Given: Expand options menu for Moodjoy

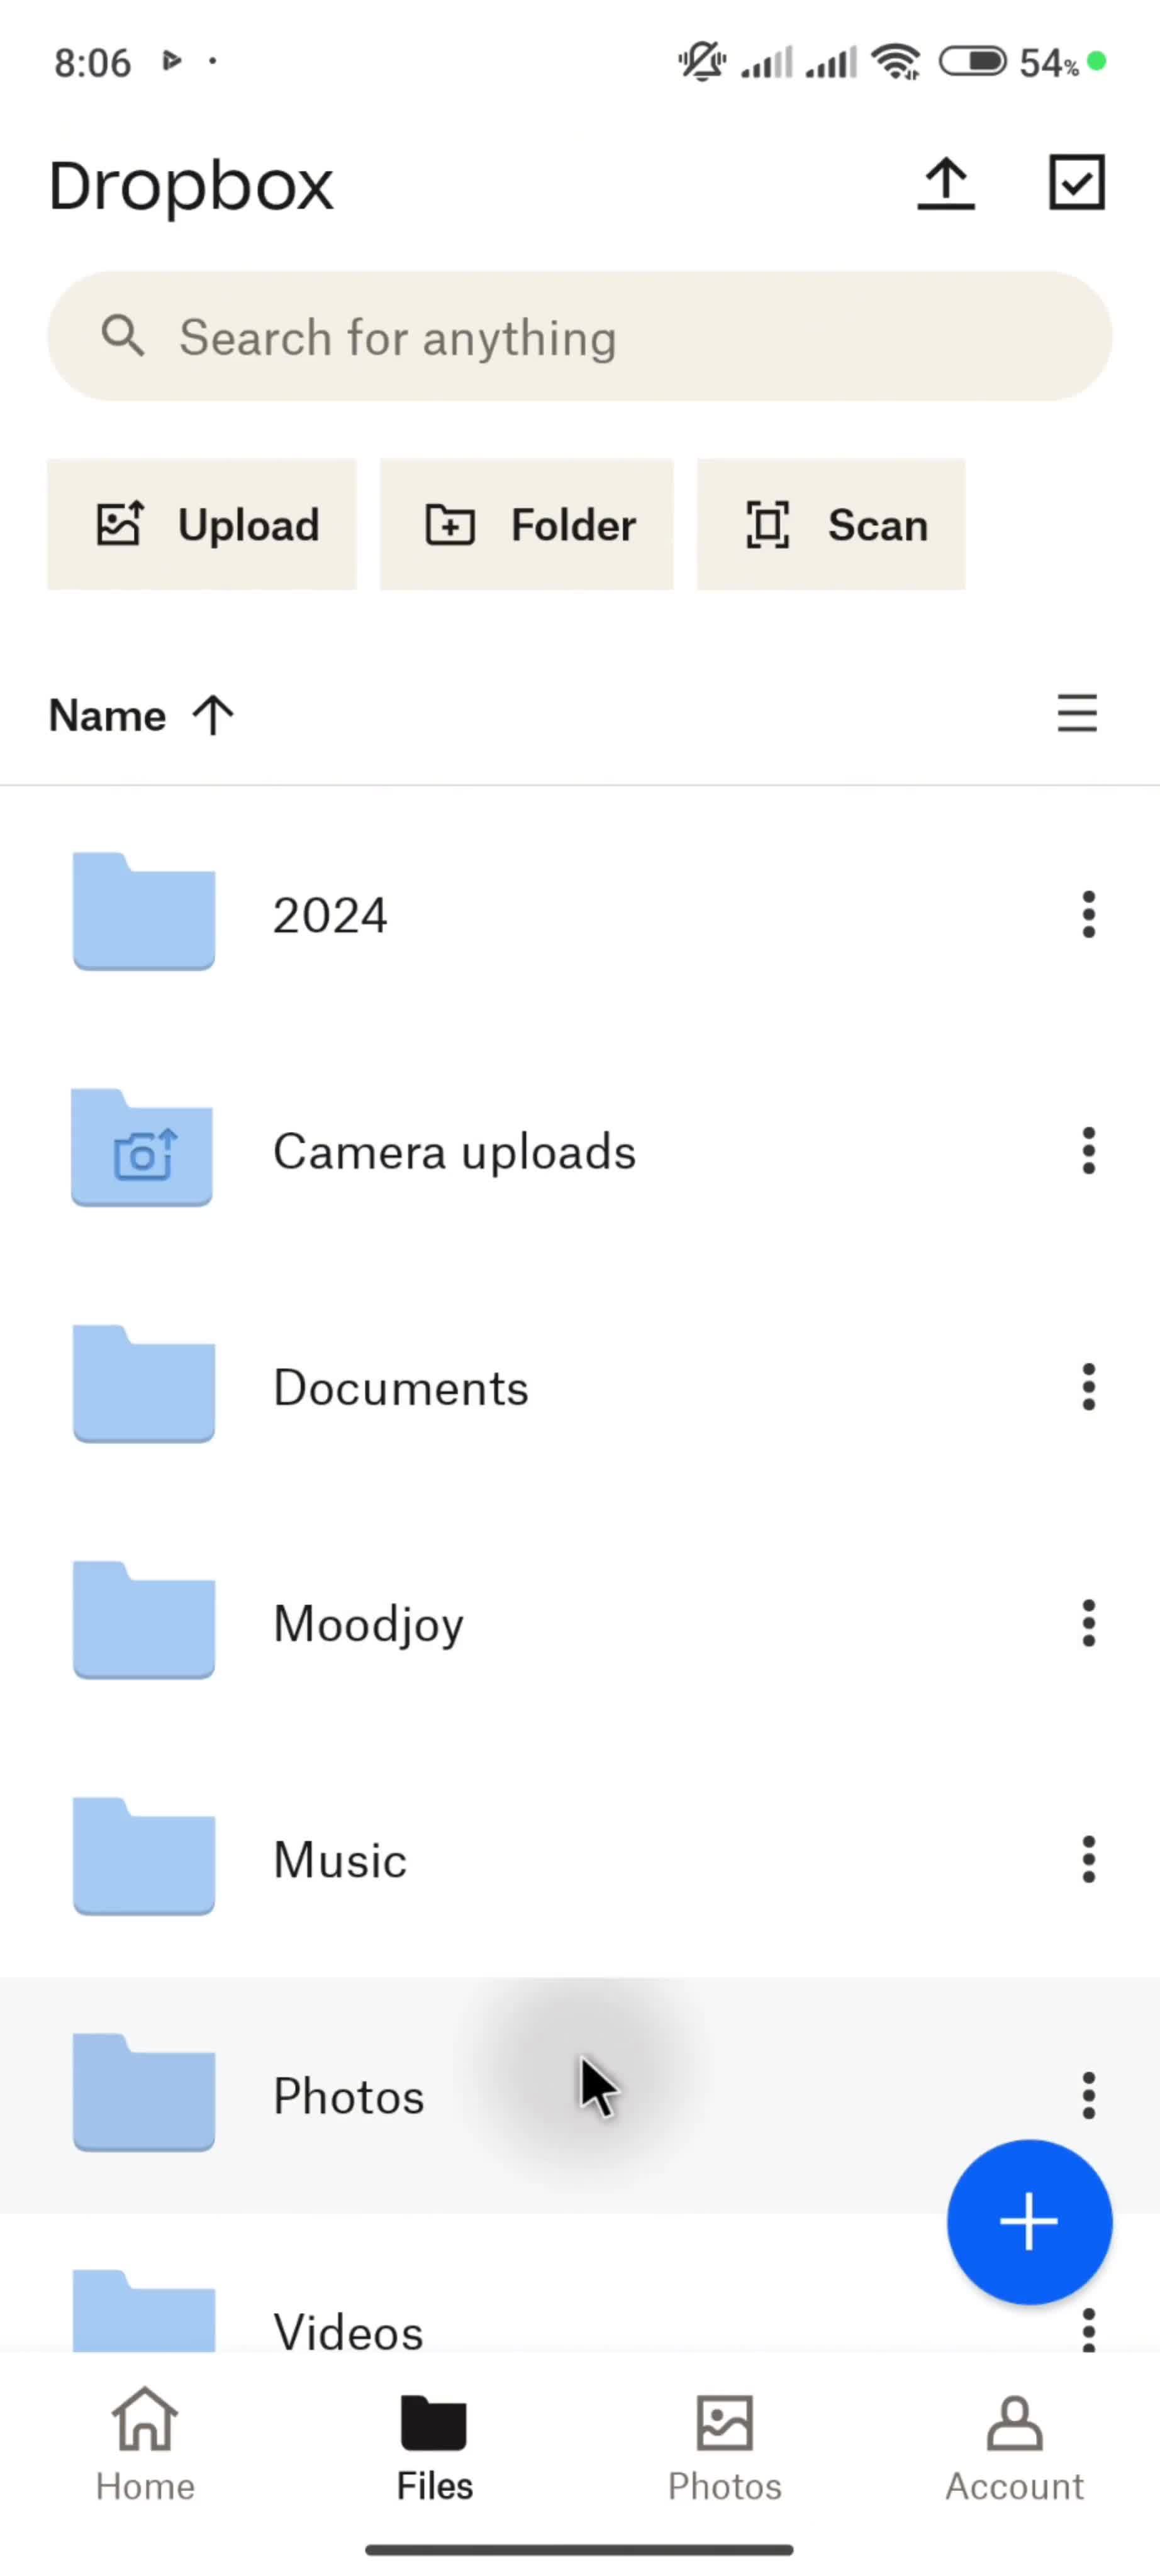Looking at the screenshot, I should pyautogui.click(x=1088, y=1623).
